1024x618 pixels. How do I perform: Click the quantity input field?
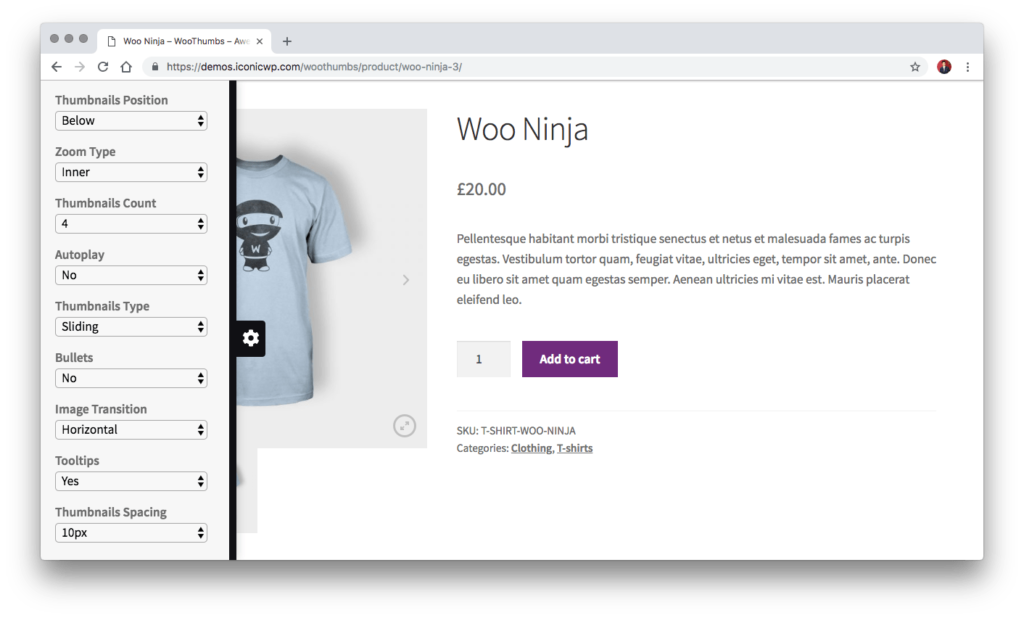(483, 359)
